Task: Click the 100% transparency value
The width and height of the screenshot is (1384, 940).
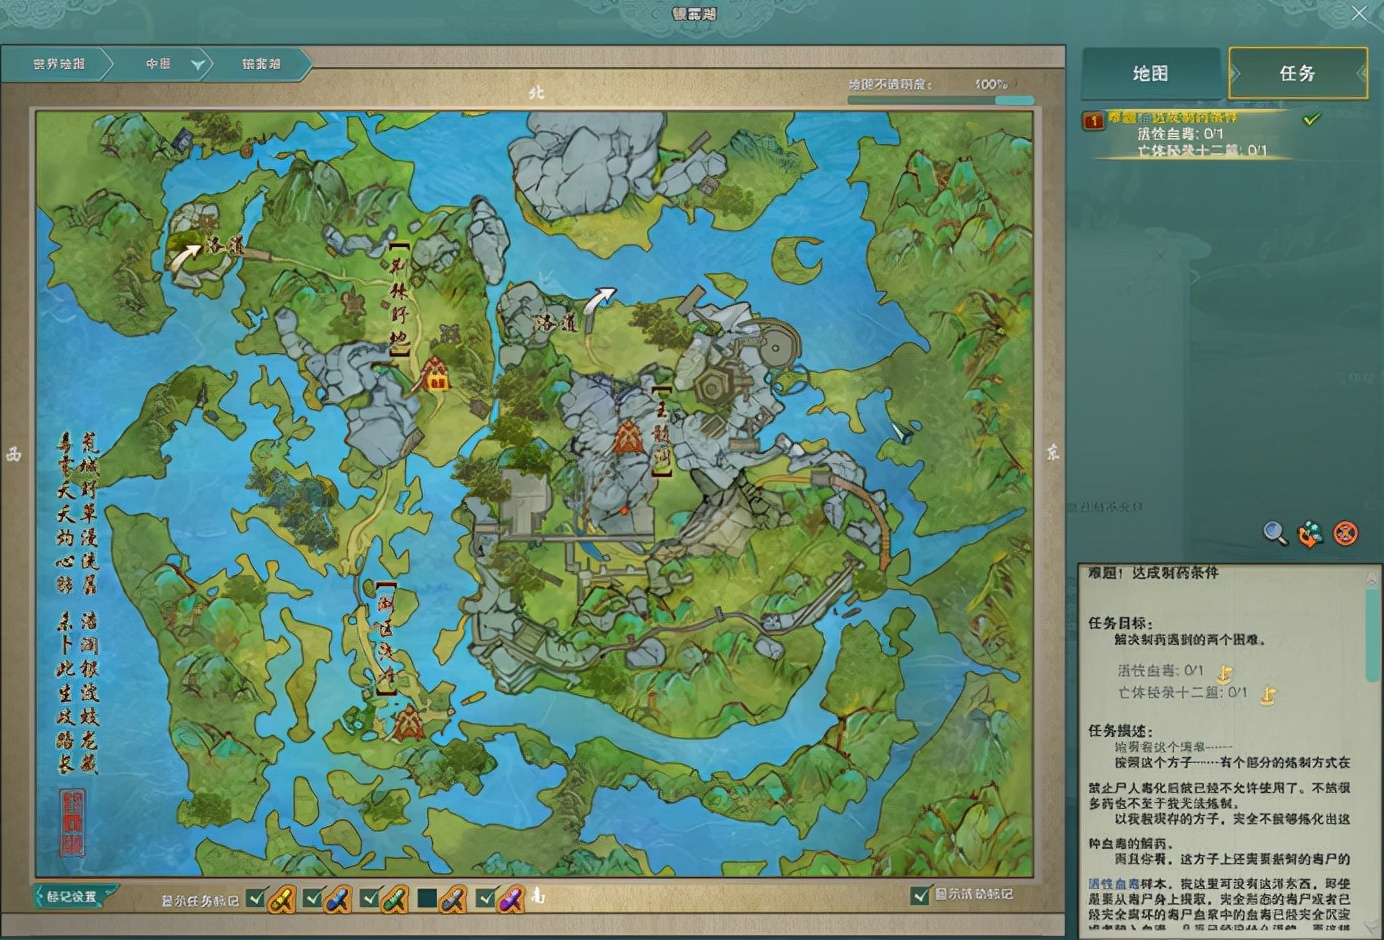Action: click(x=991, y=84)
